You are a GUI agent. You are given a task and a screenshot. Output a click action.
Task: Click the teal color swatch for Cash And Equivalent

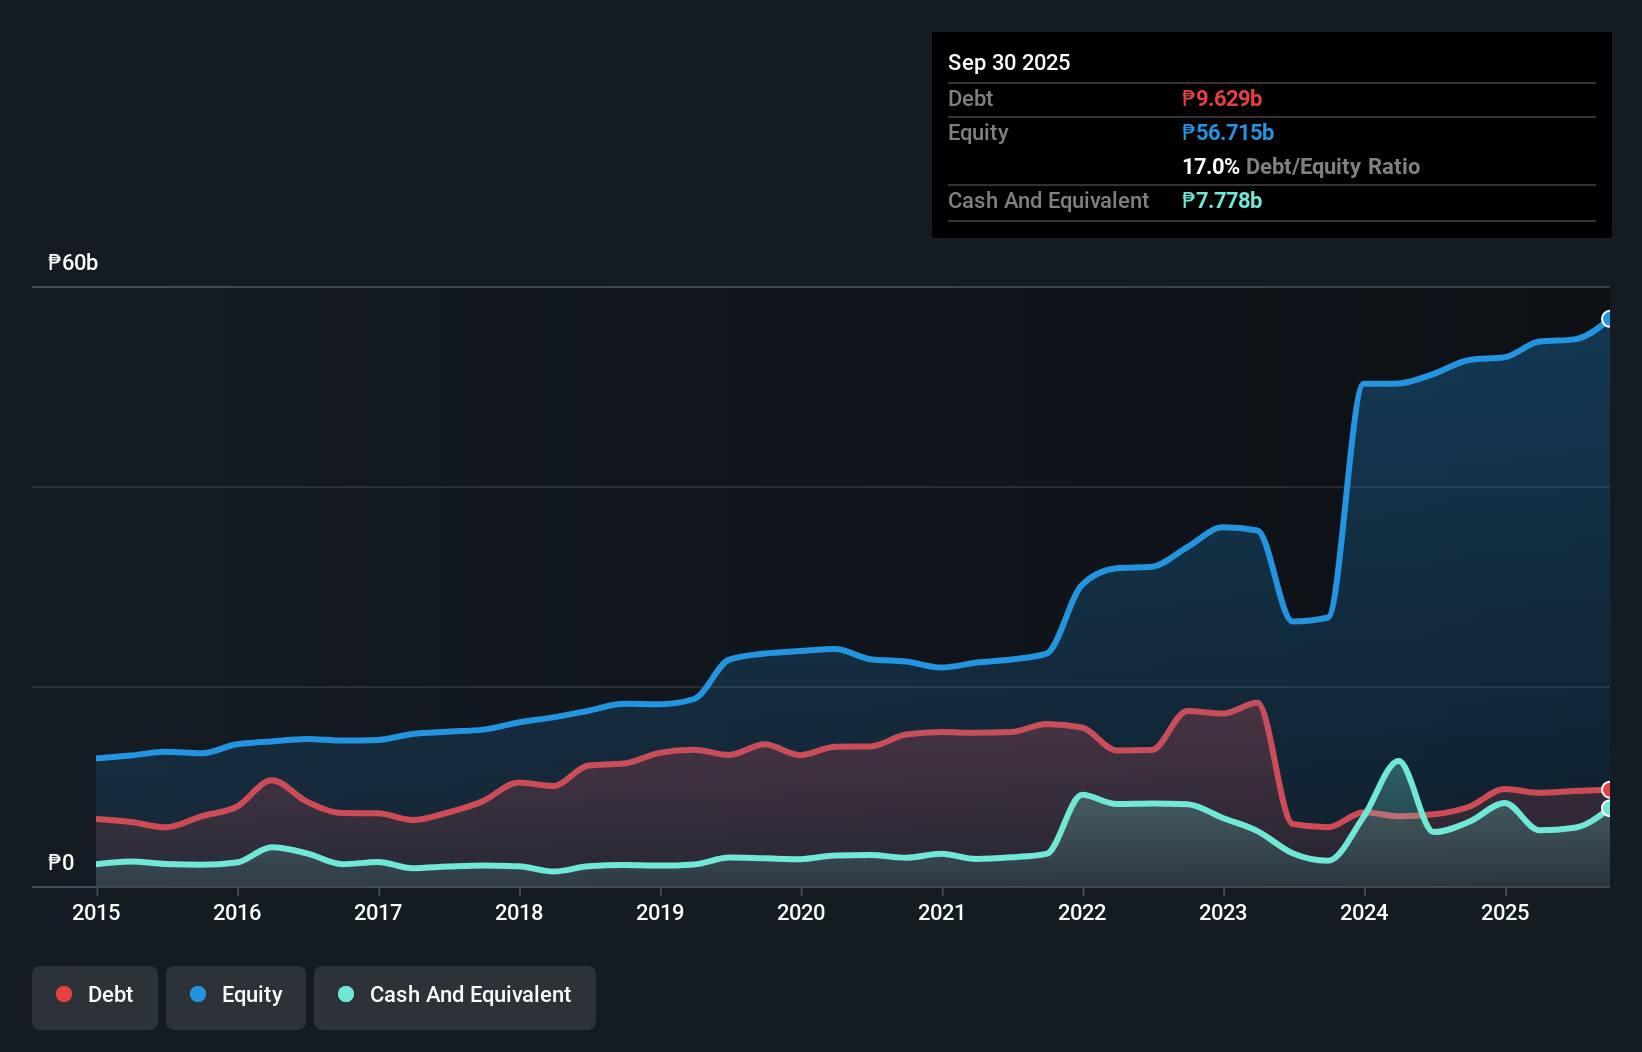pyautogui.click(x=344, y=995)
